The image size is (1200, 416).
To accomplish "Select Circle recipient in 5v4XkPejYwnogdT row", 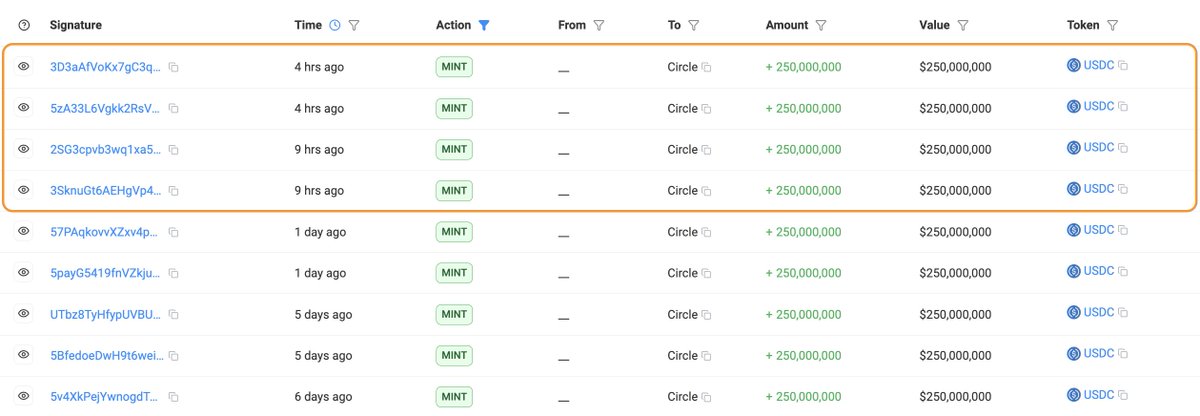I will tap(682, 396).
